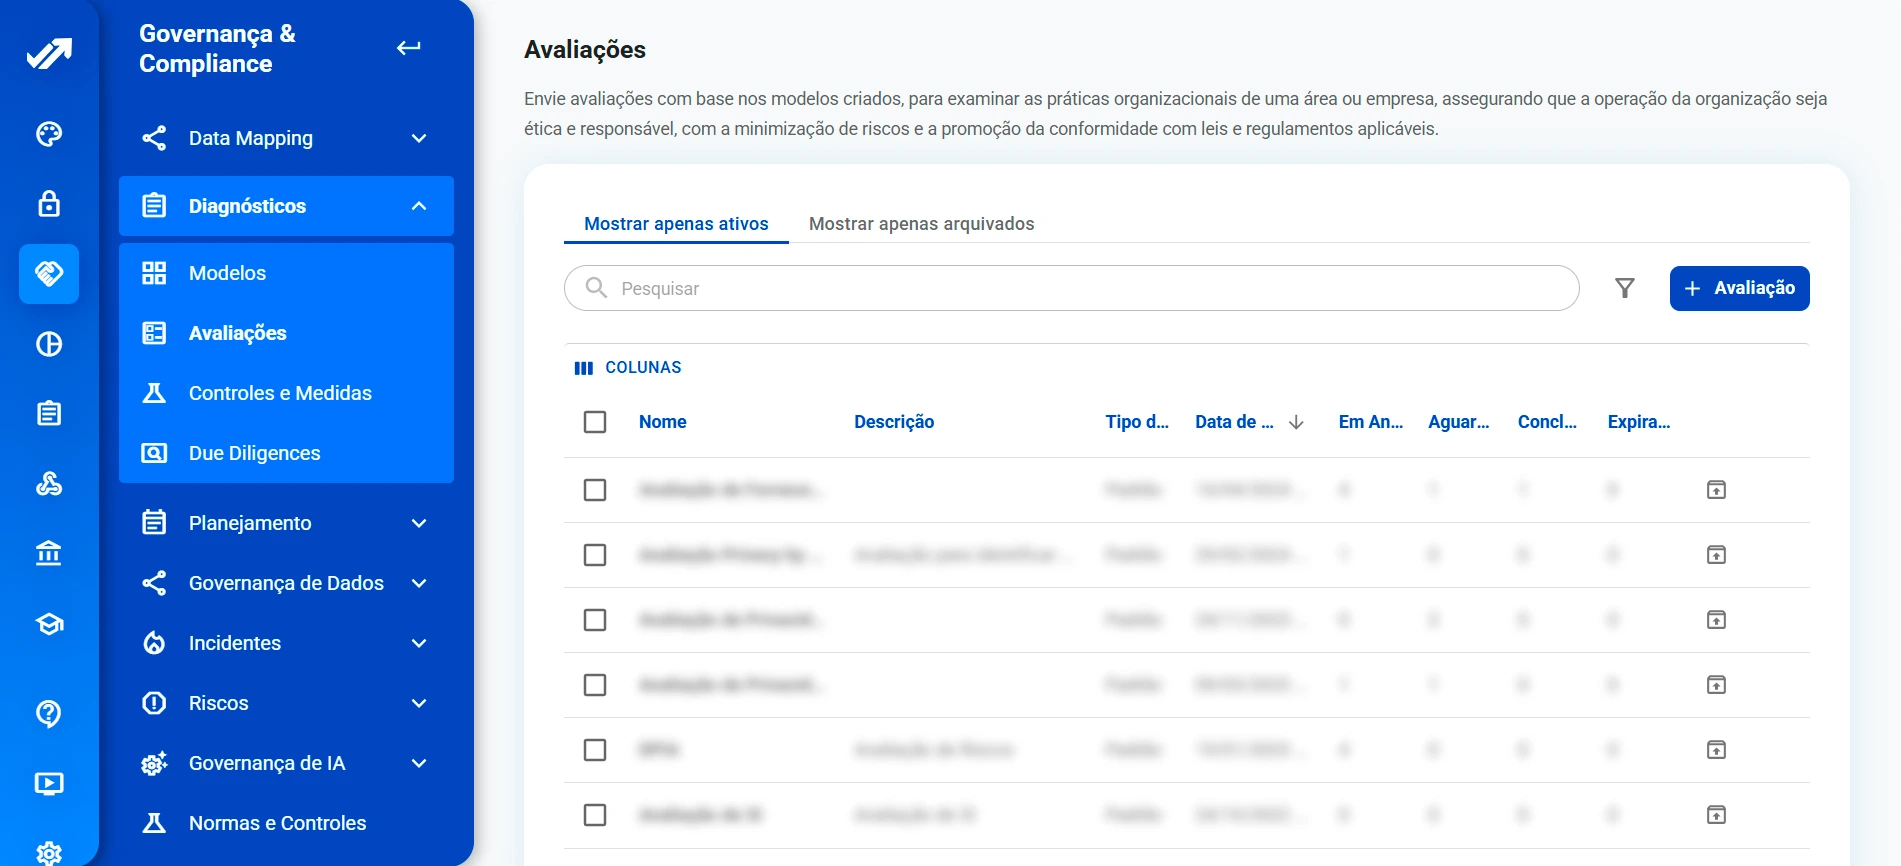Screen dimensions: 1901x866
Task: Open the padlock icon in left rail
Action: (x=49, y=204)
